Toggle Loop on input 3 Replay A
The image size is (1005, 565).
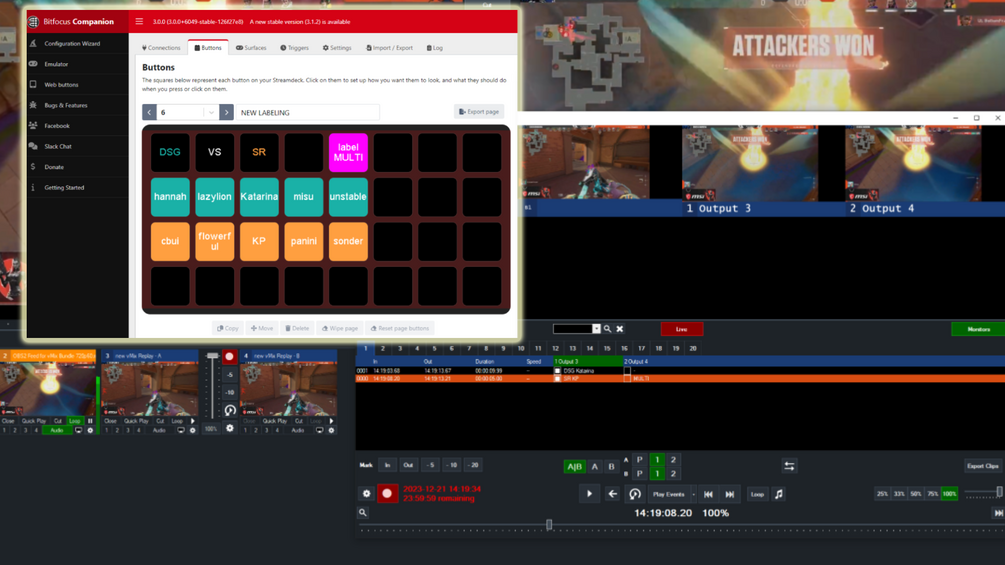[x=177, y=421]
